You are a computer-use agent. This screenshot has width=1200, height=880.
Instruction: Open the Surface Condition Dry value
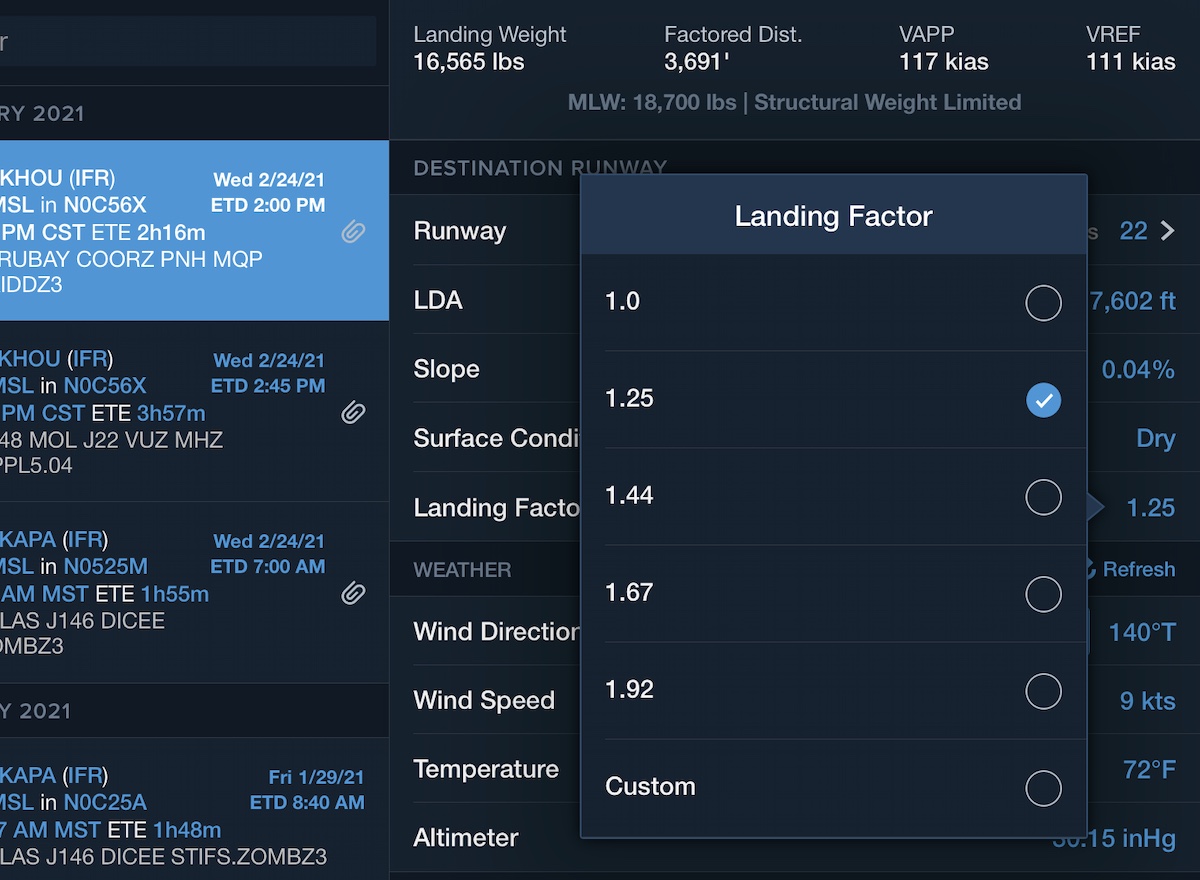[x=1155, y=439]
